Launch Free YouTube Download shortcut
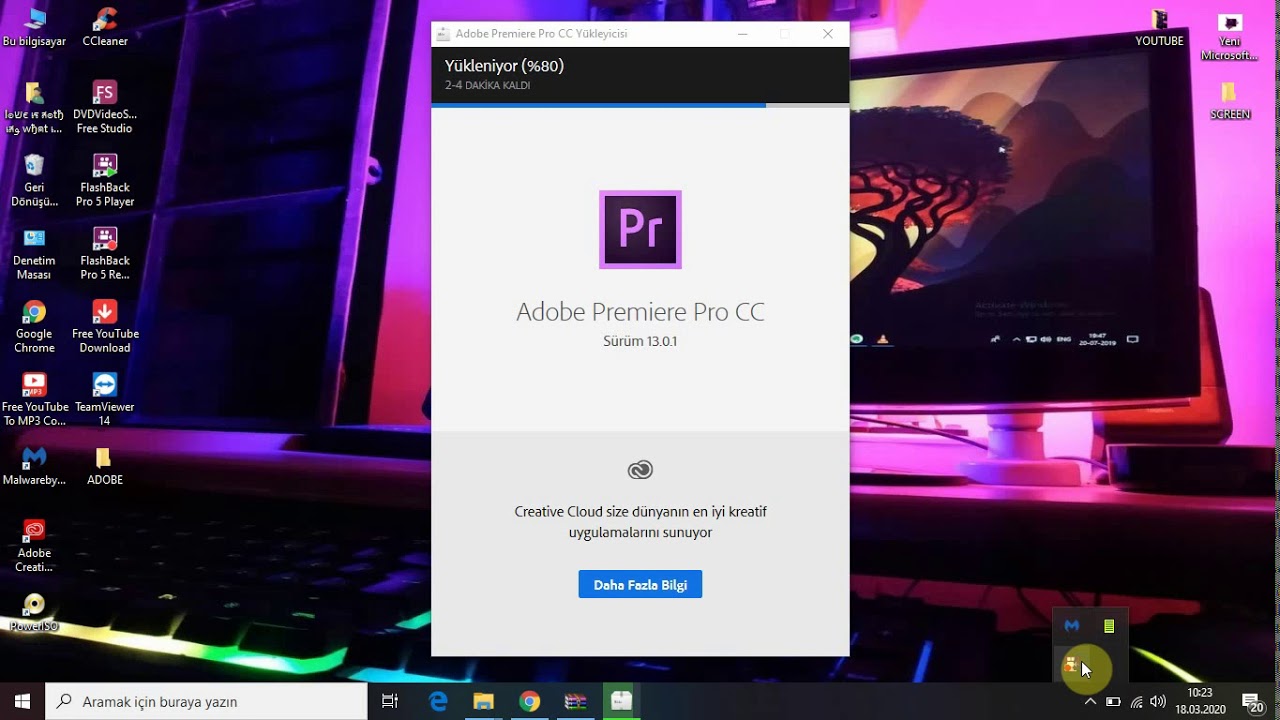The width and height of the screenshot is (1280, 720). 105,327
